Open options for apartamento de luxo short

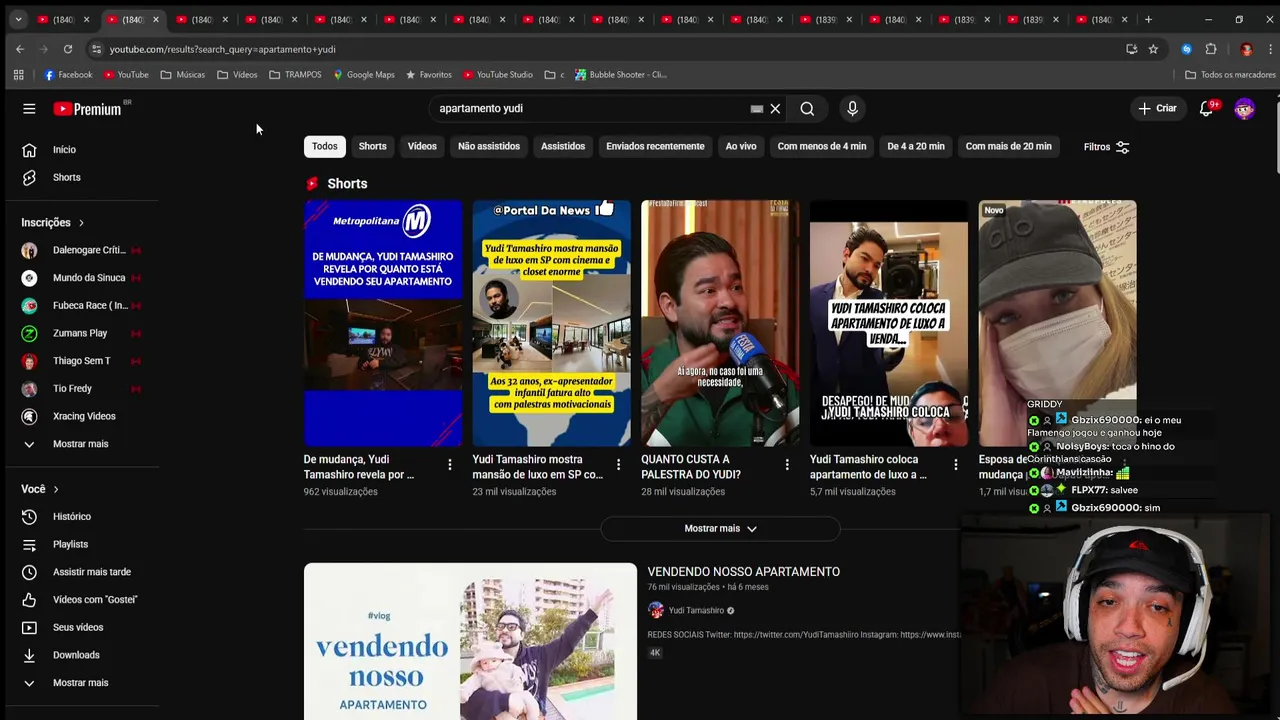coord(955,465)
